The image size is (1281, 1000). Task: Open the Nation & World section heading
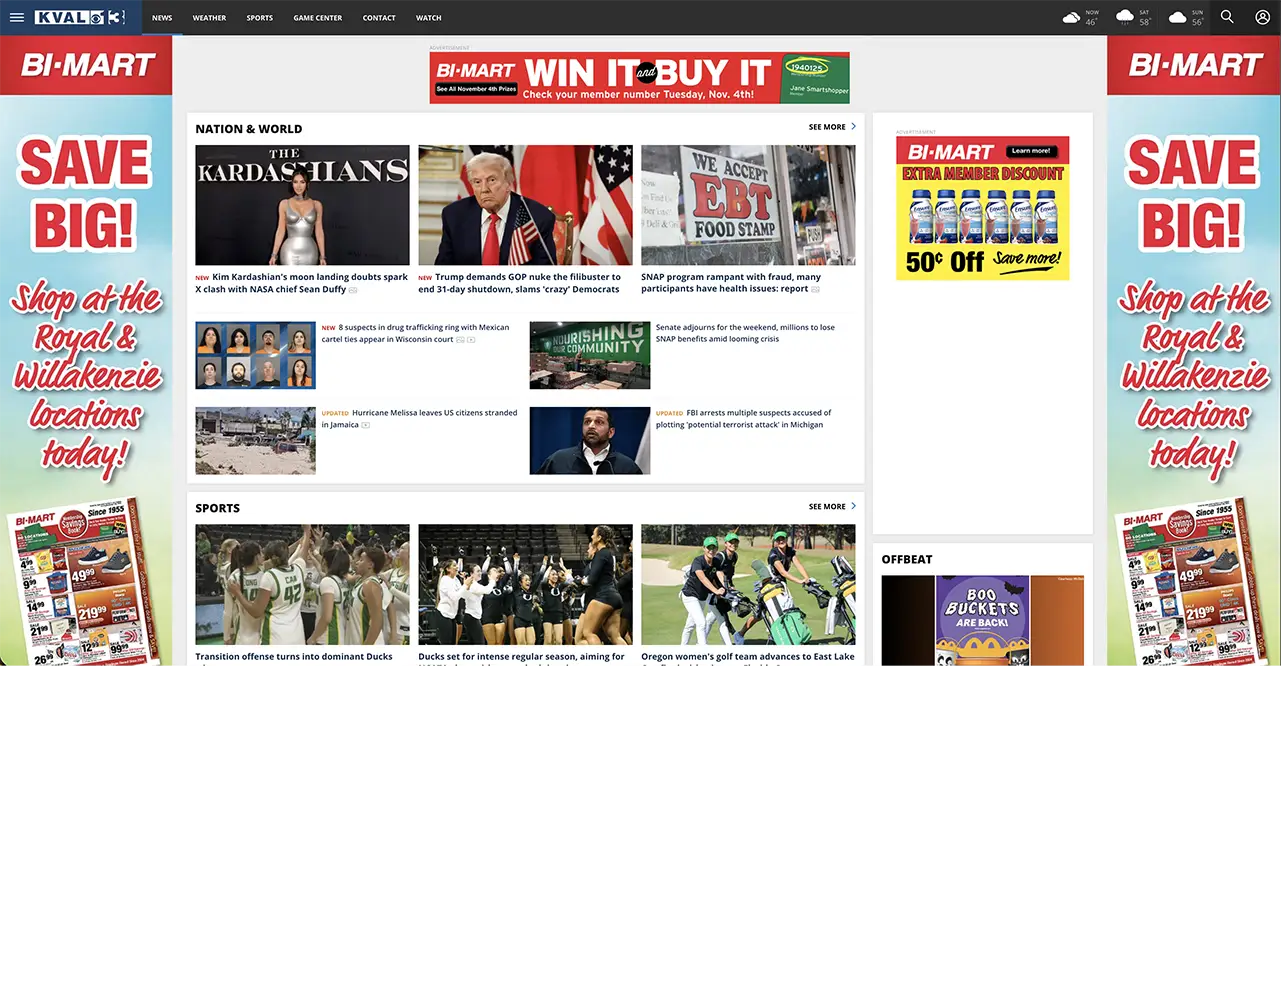point(249,129)
